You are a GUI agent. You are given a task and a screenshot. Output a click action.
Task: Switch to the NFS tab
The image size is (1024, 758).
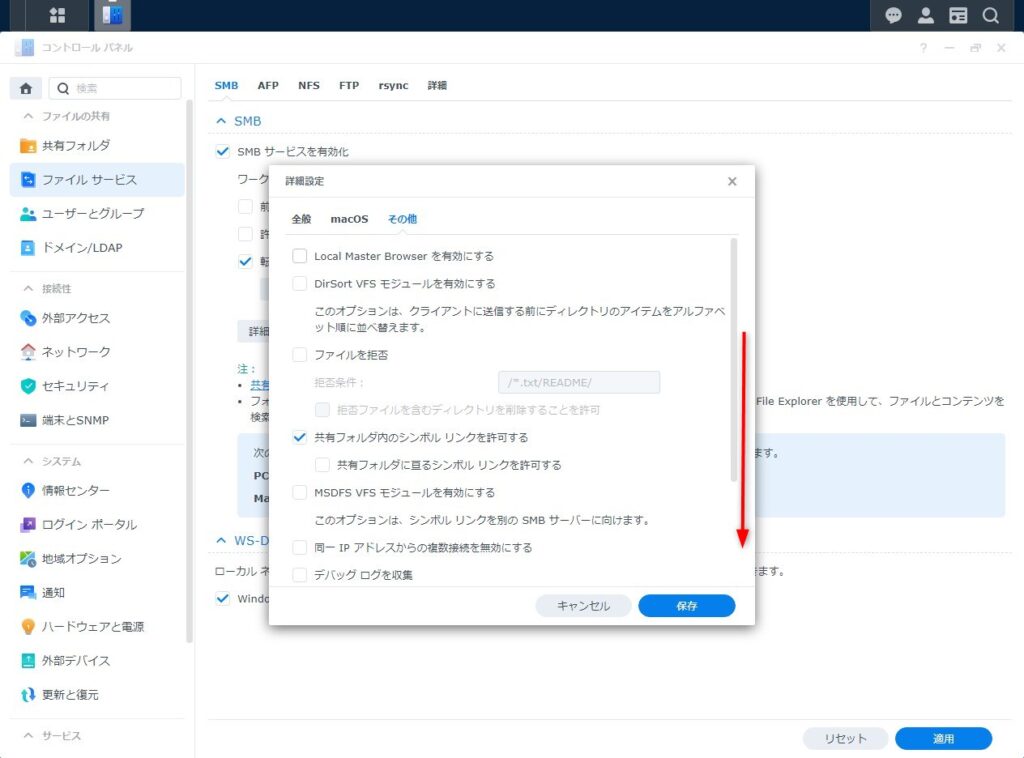[x=308, y=86]
